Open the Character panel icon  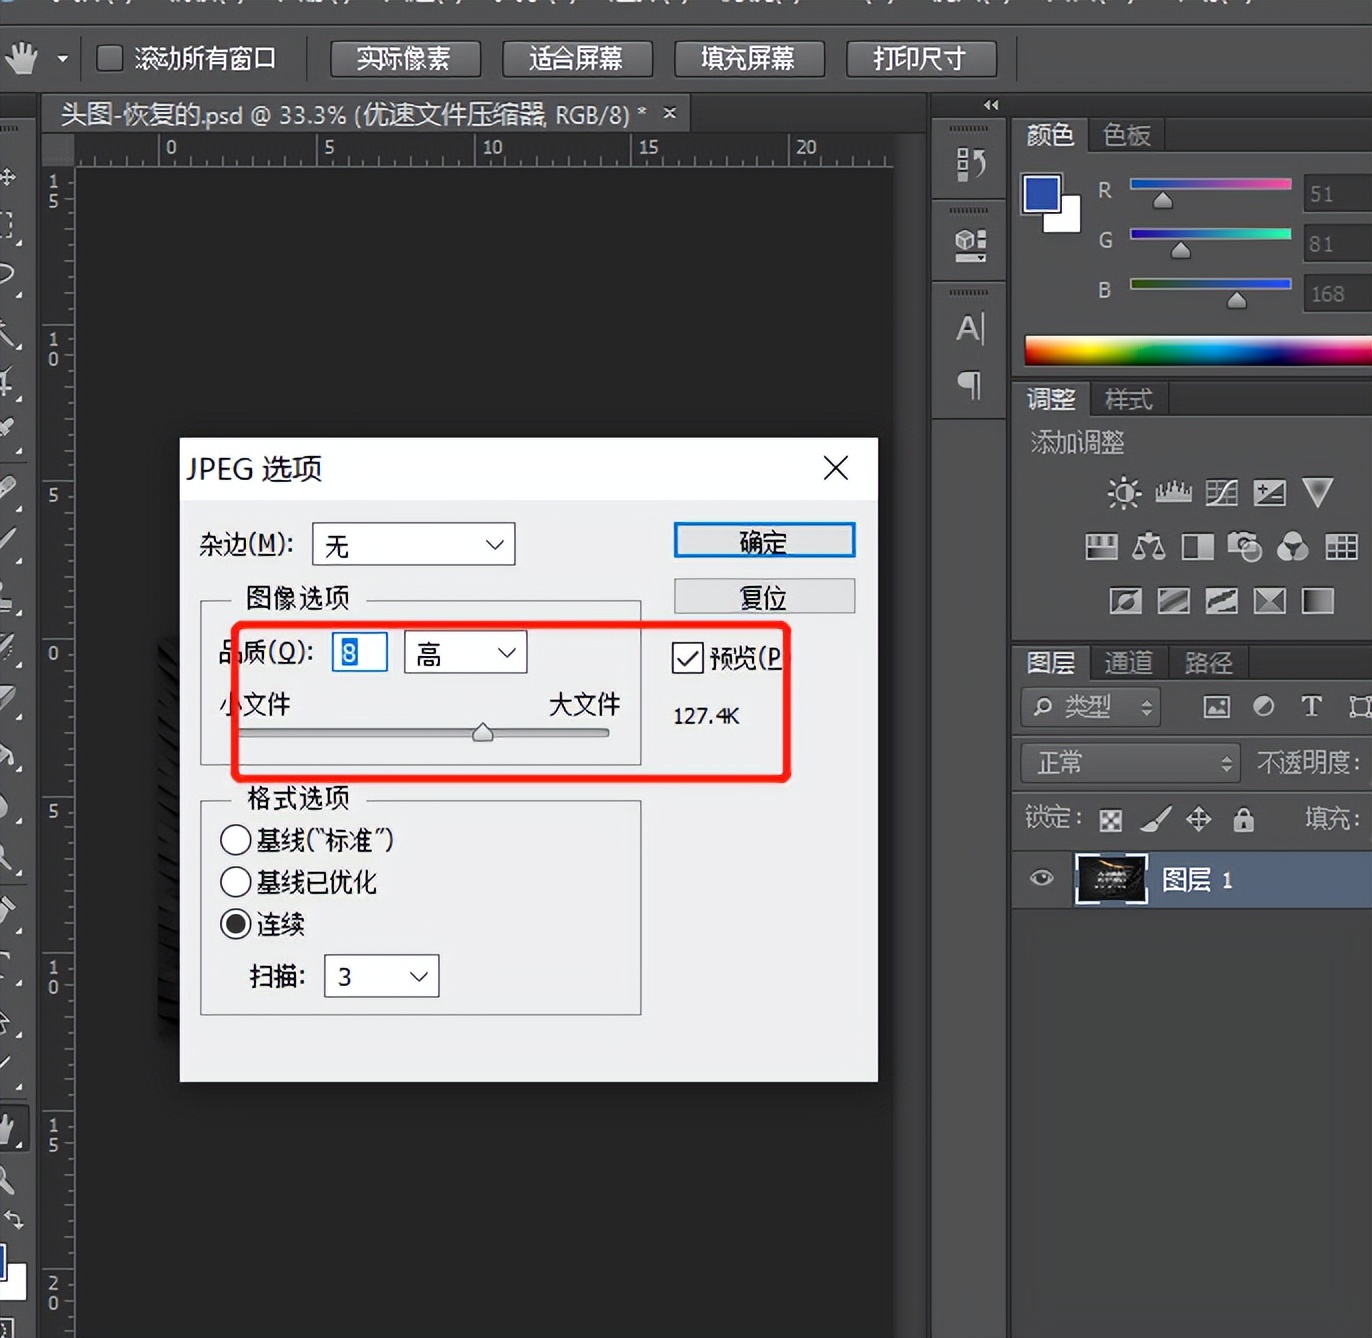[x=969, y=328]
